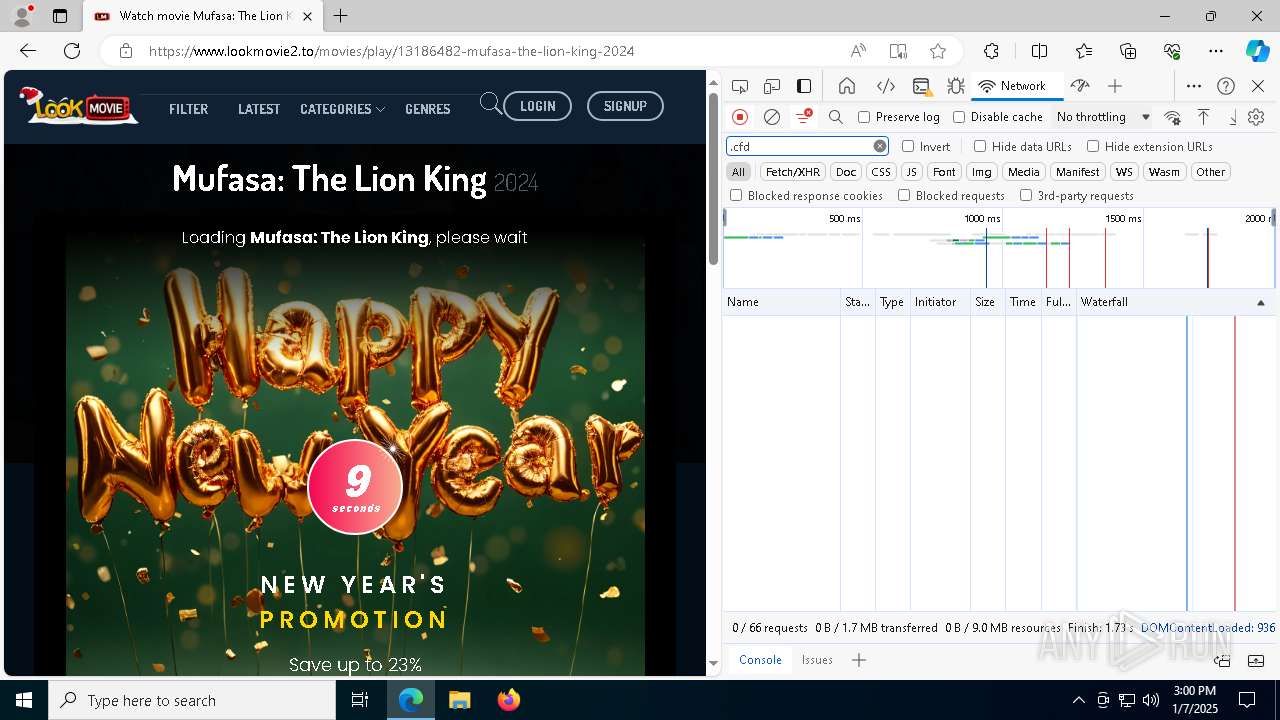
Task: Open the GENRES link
Action: click(428, 109)
